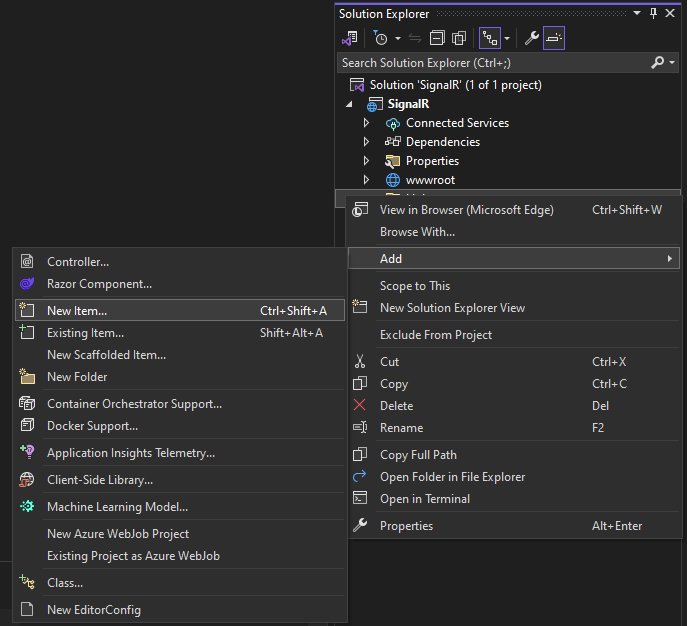The width and height of the screenshot is (687, 626).
Task: Click the Show All Files icon
Action: (x=459, y=38)
